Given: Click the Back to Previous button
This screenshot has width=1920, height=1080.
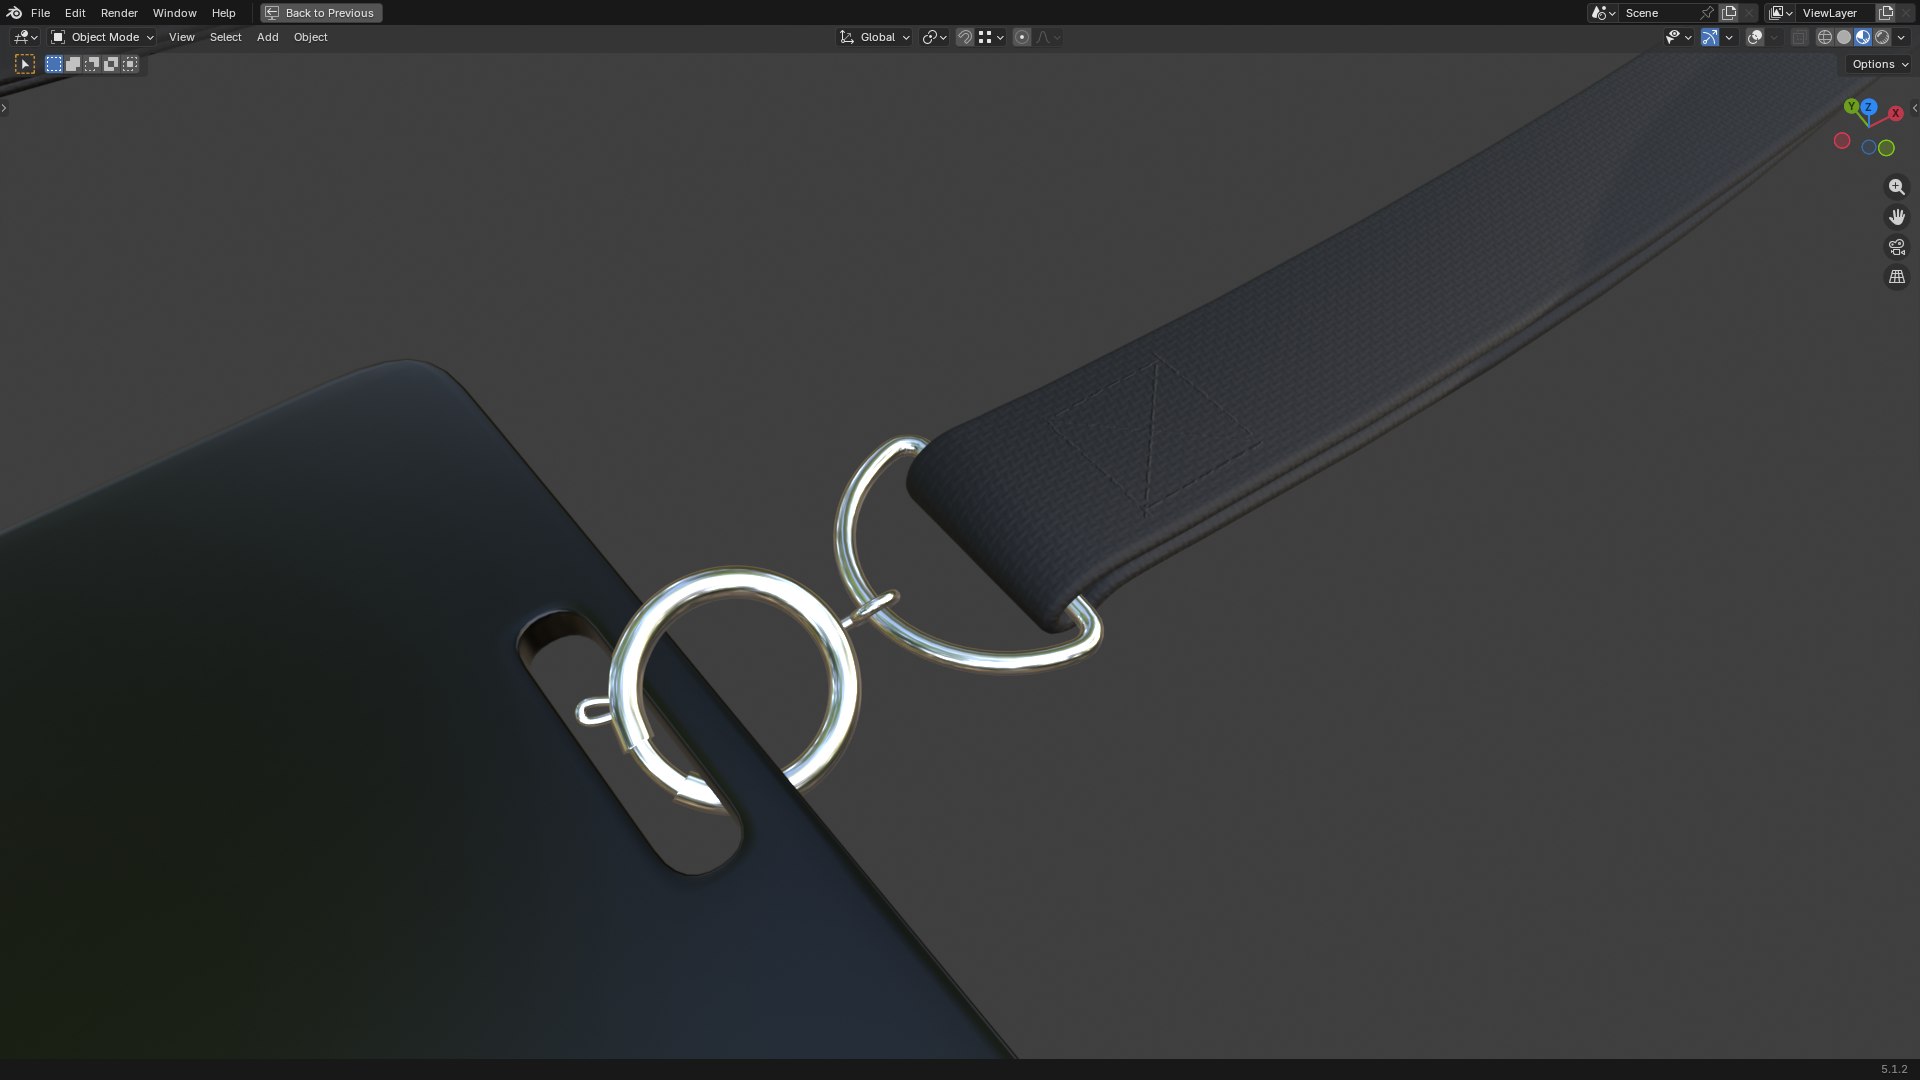Looking at the screenshot, I should (321, 13).
